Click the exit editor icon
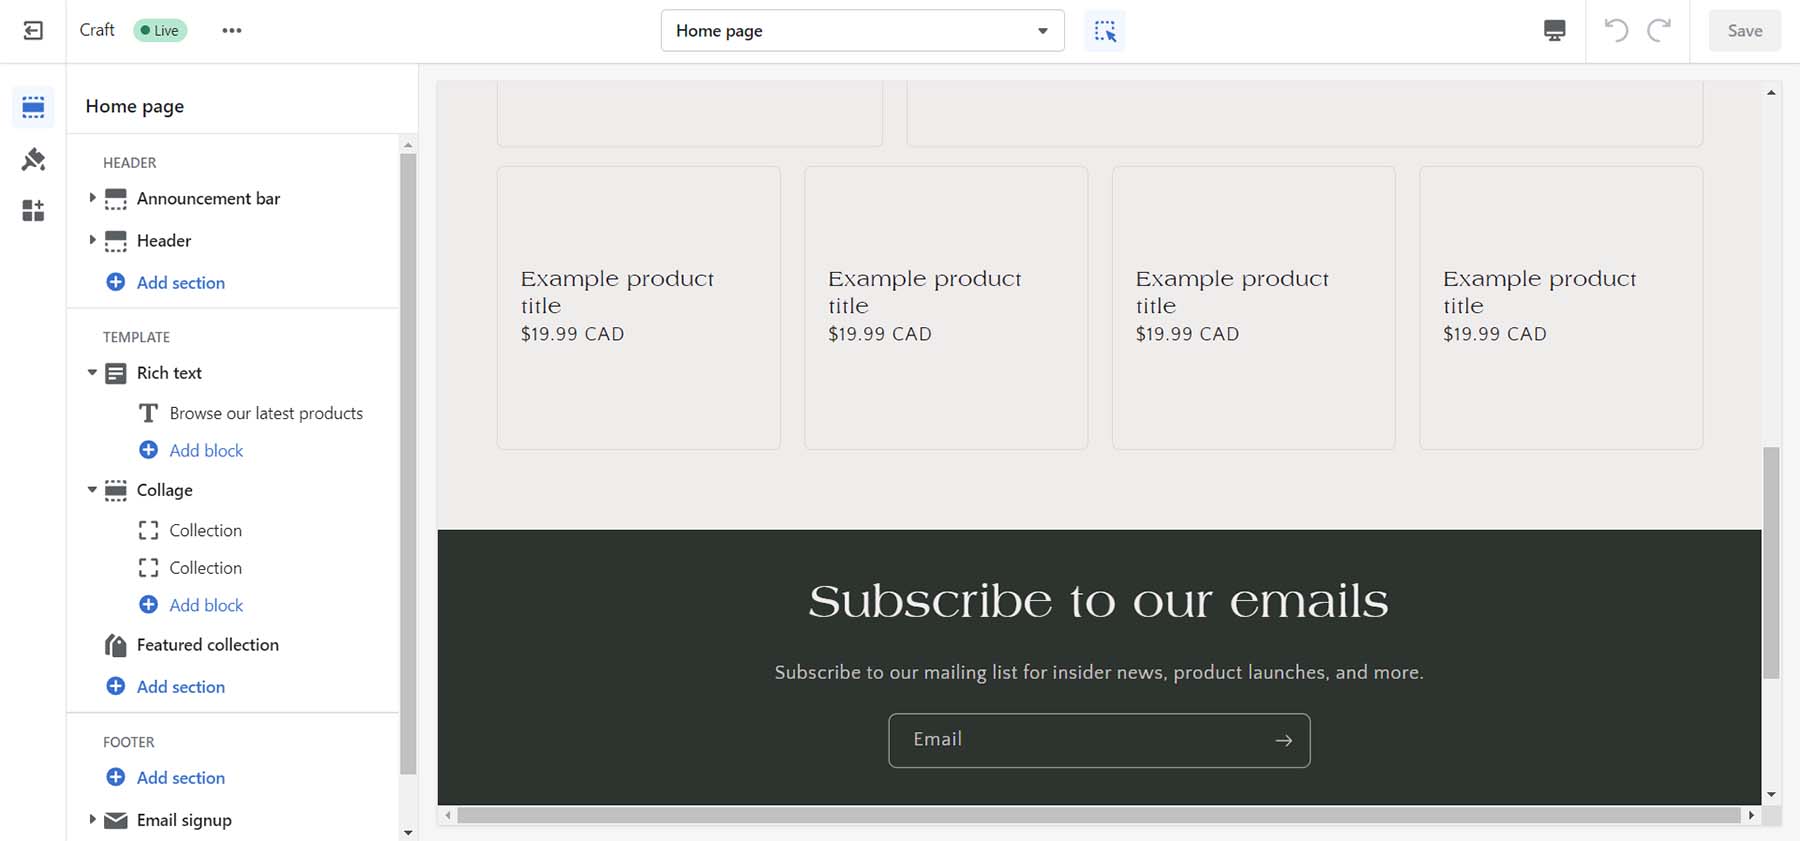Image resolution: width=1800 pixels, height=841 pixels. pos(33,31)
